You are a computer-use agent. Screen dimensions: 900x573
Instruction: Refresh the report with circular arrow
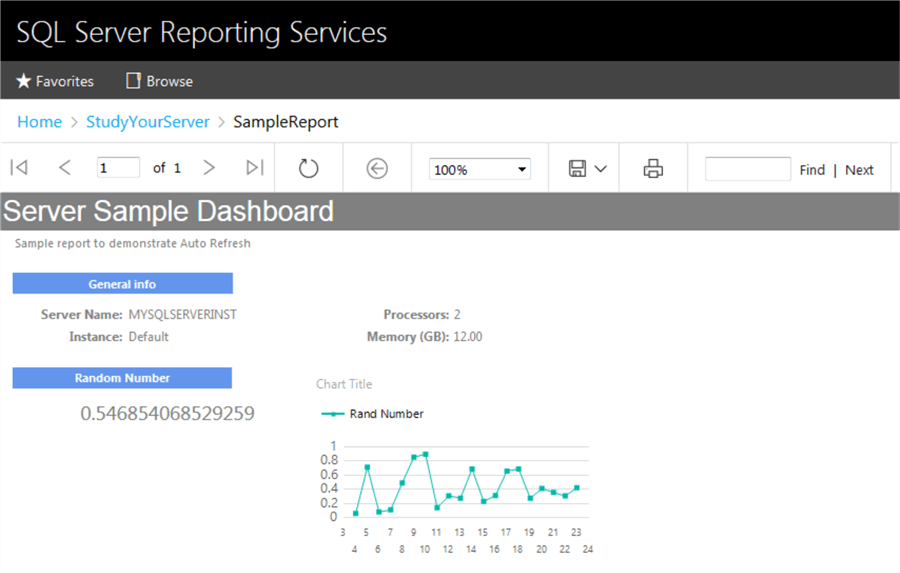(309, 168)
